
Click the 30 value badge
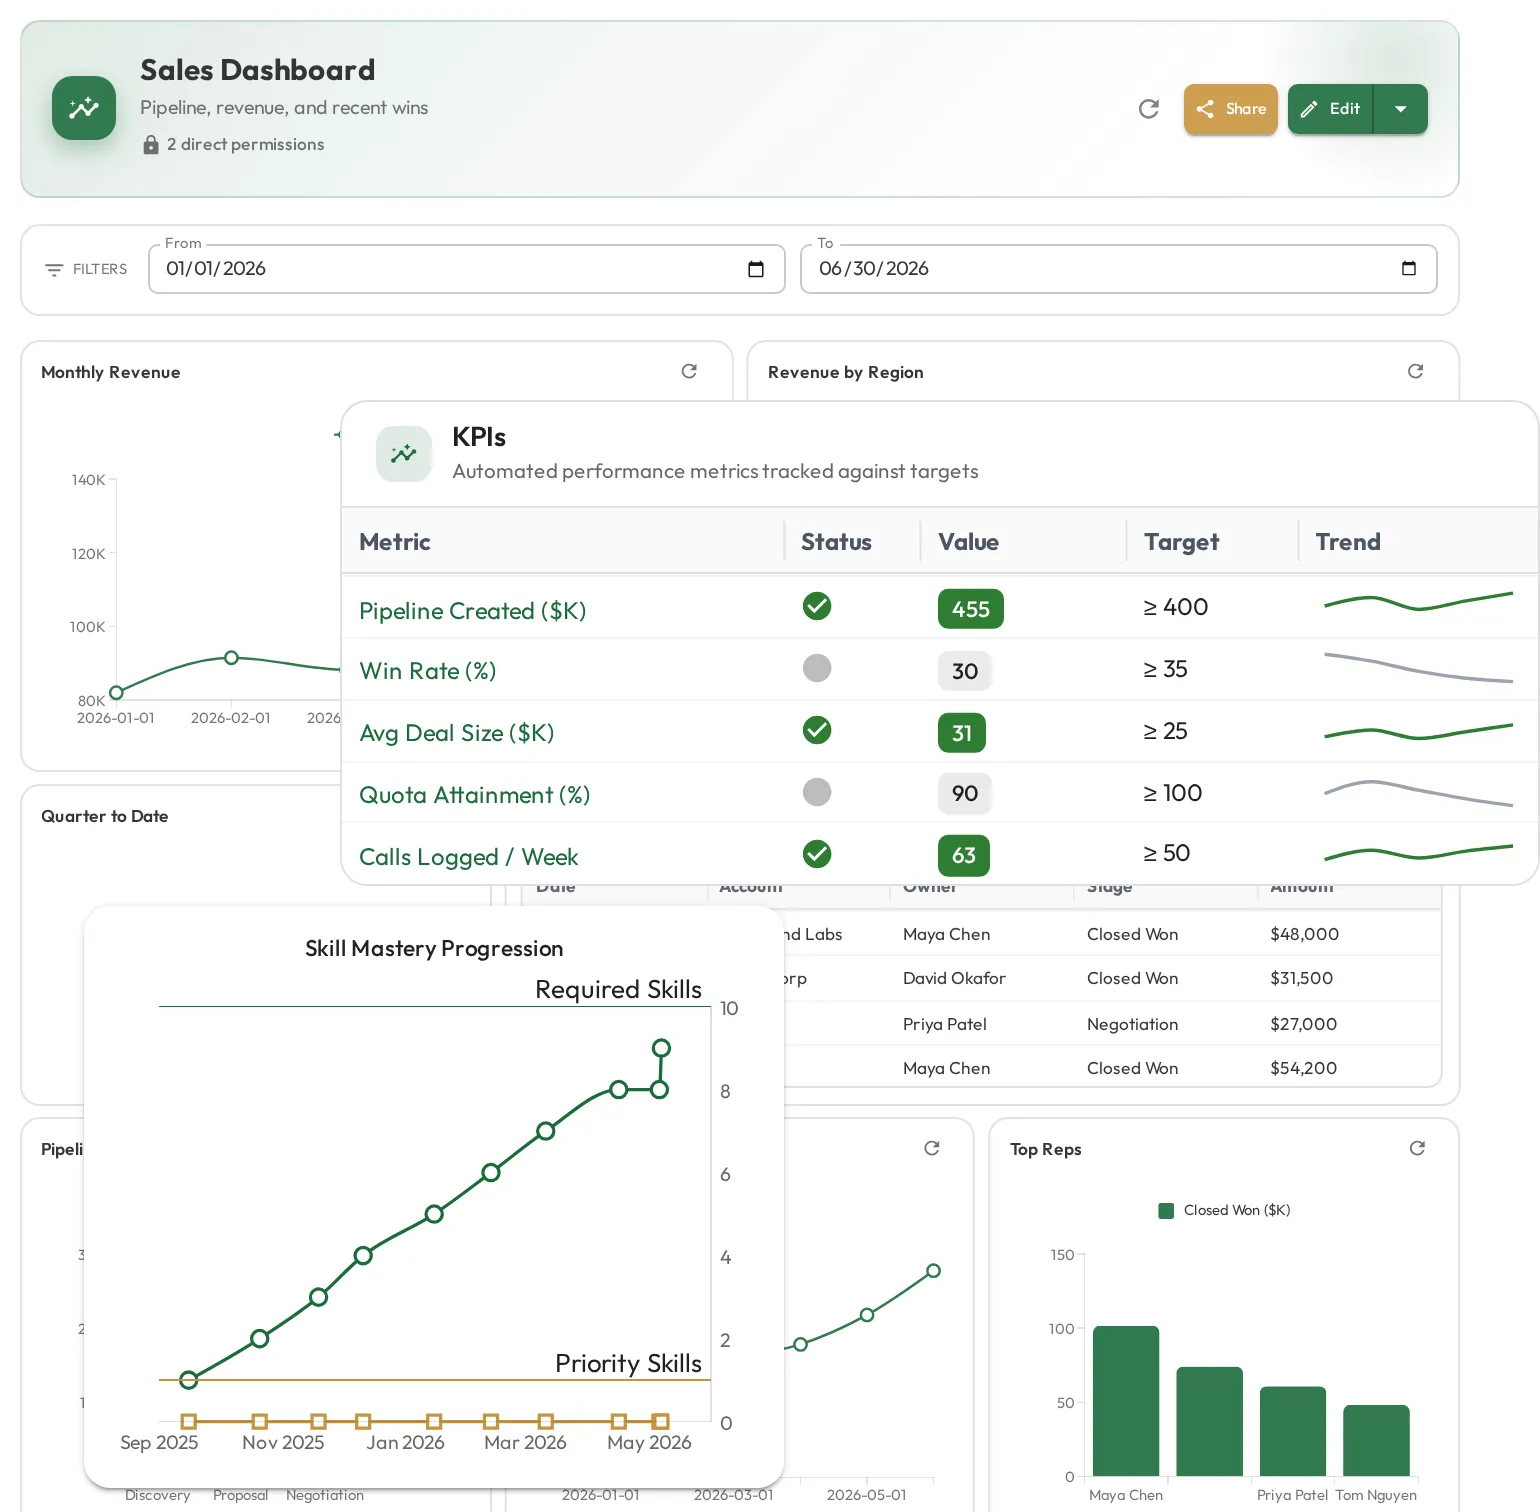click(965, 671)
